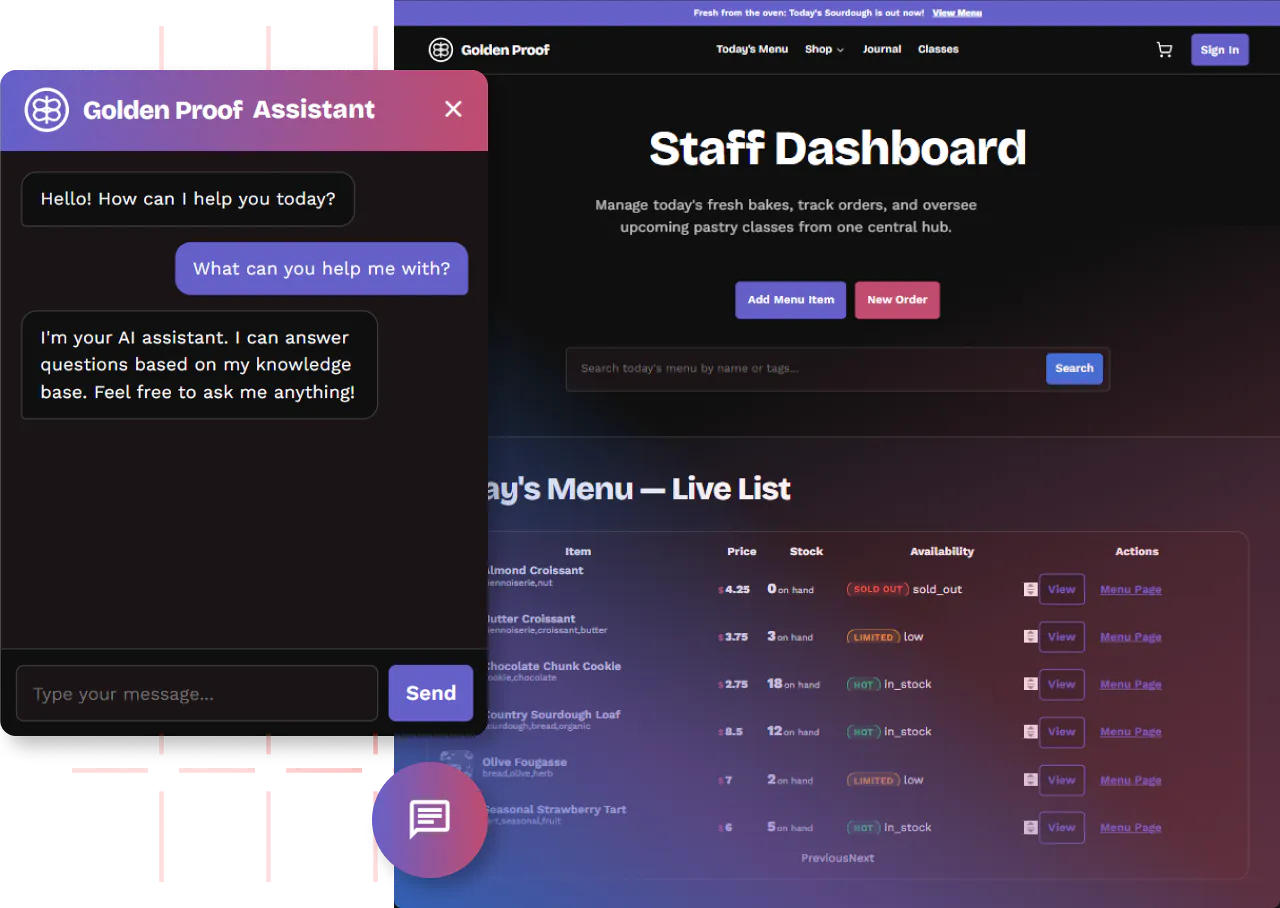Click the Golden Proof brand name in header

(505, 49)
